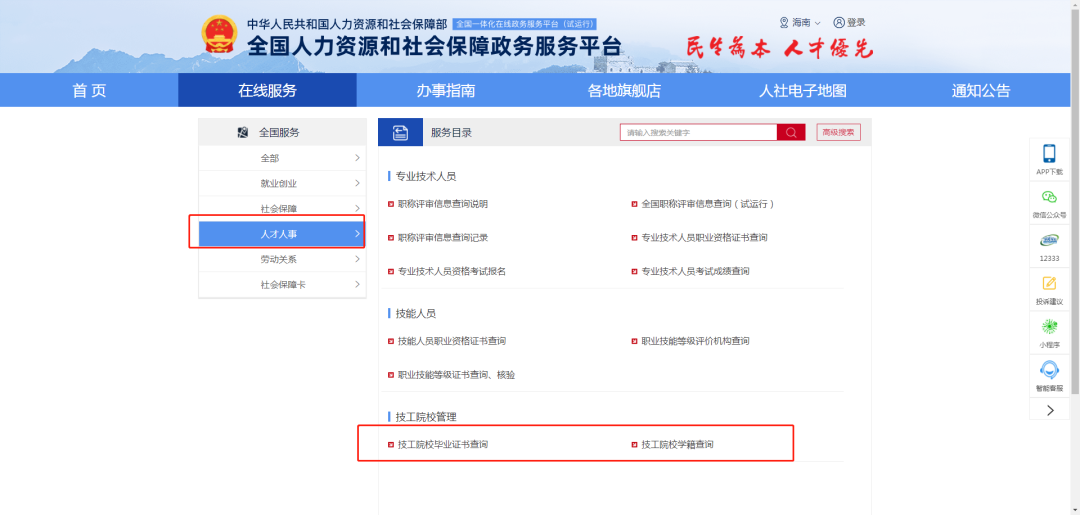Expand the right sidebar arrow chevron
This screenshot has width=1080, height=515.
point(1049,410)
